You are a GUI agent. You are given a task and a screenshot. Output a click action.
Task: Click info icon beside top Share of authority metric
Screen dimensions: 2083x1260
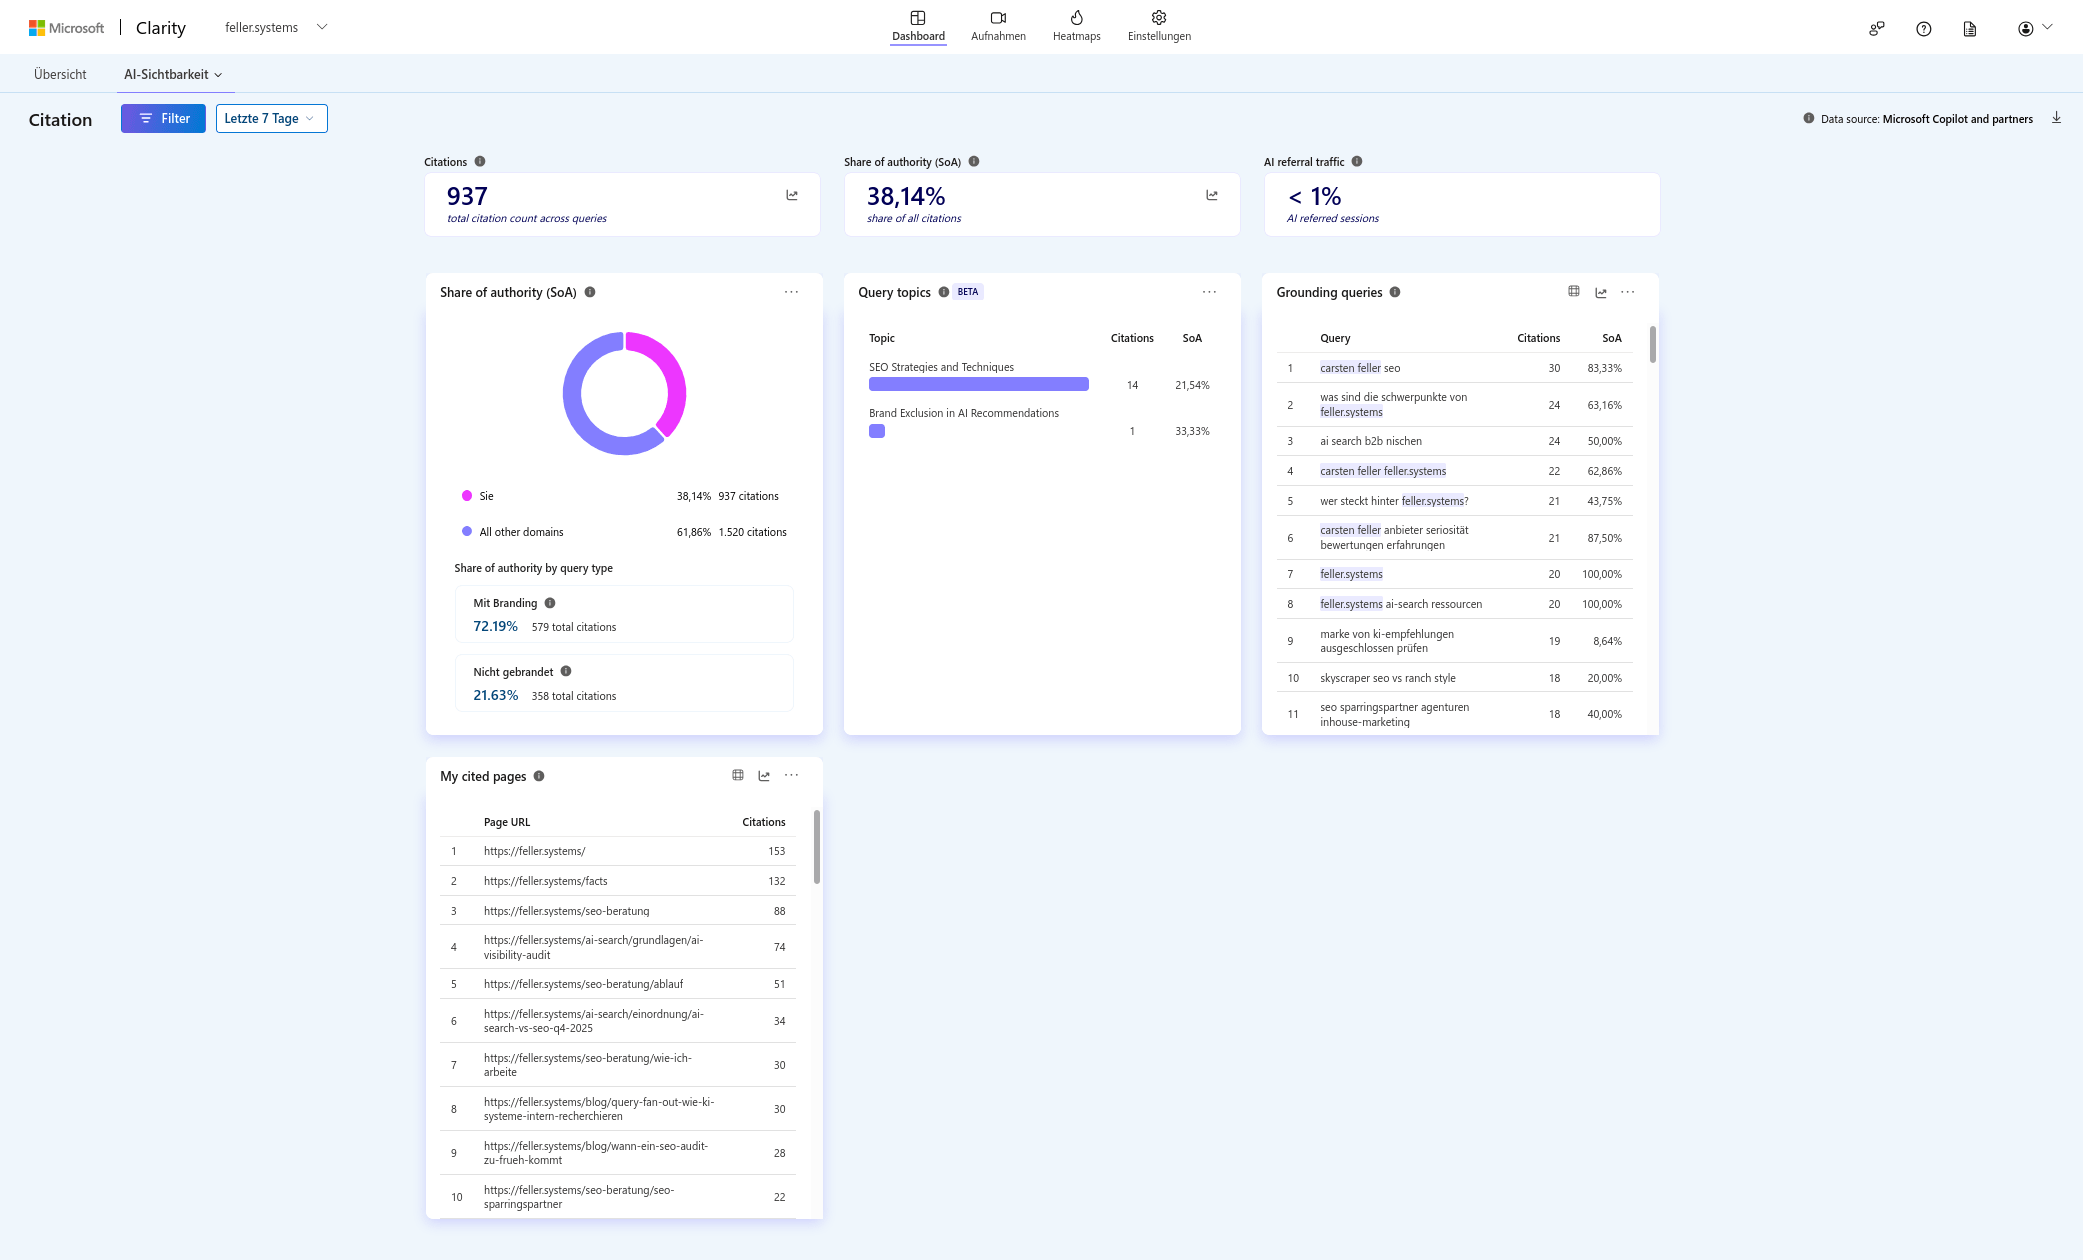[x=974, y=161]
